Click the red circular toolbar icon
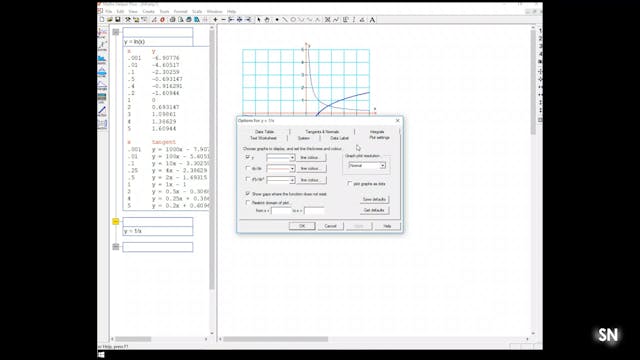The width and height of the screenshot is (640, 360). tap(162, 20)
